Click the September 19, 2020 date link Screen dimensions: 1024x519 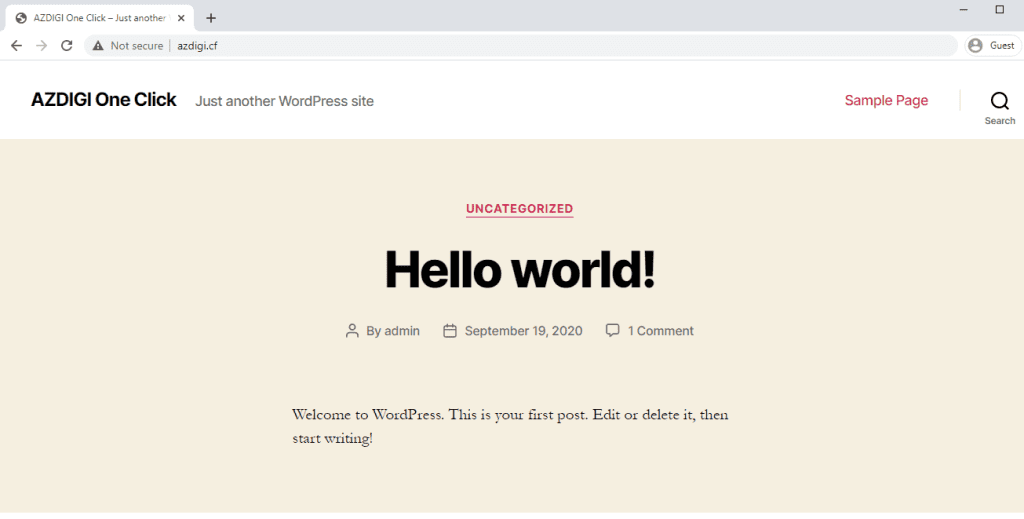(523, 331)
